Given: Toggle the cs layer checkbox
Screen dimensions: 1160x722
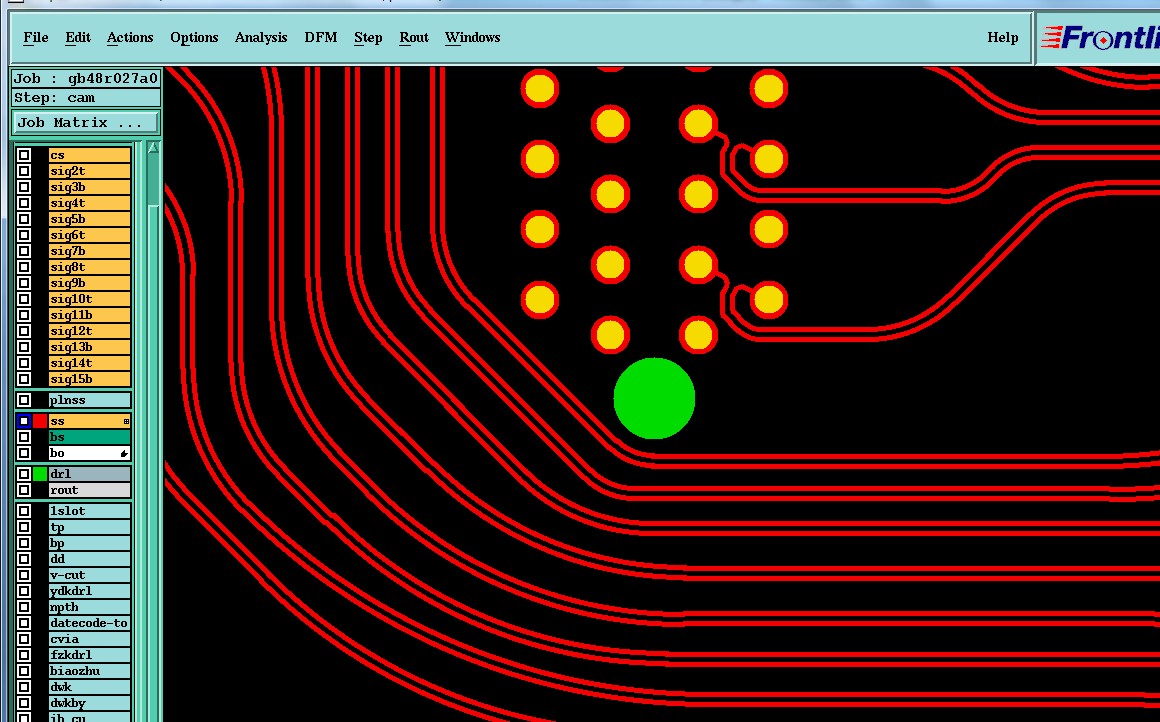Looking at the screenshot, I should pos(24,155).
